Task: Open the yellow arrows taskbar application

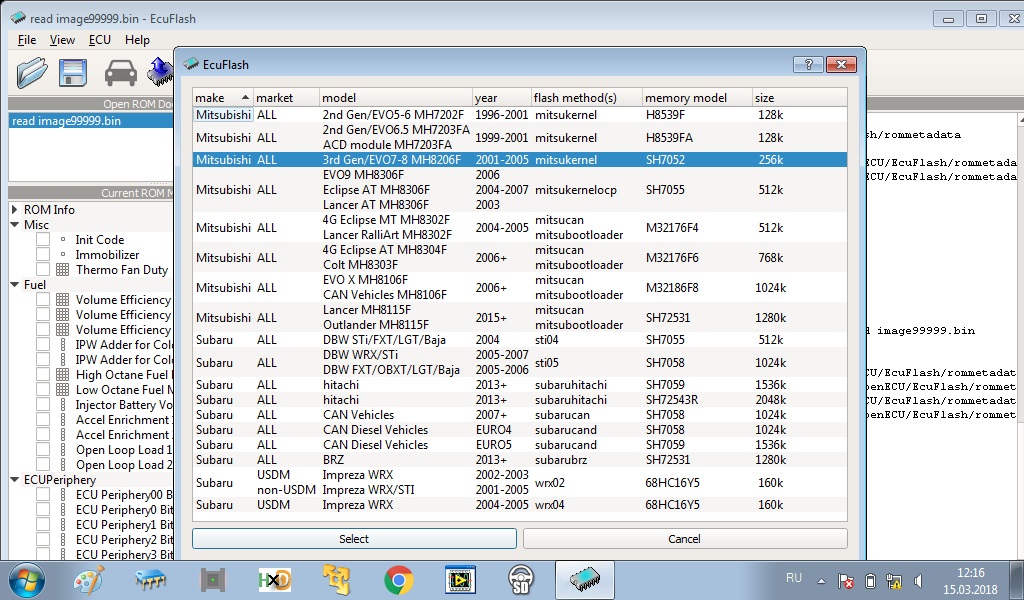Action: click(336, 580)
